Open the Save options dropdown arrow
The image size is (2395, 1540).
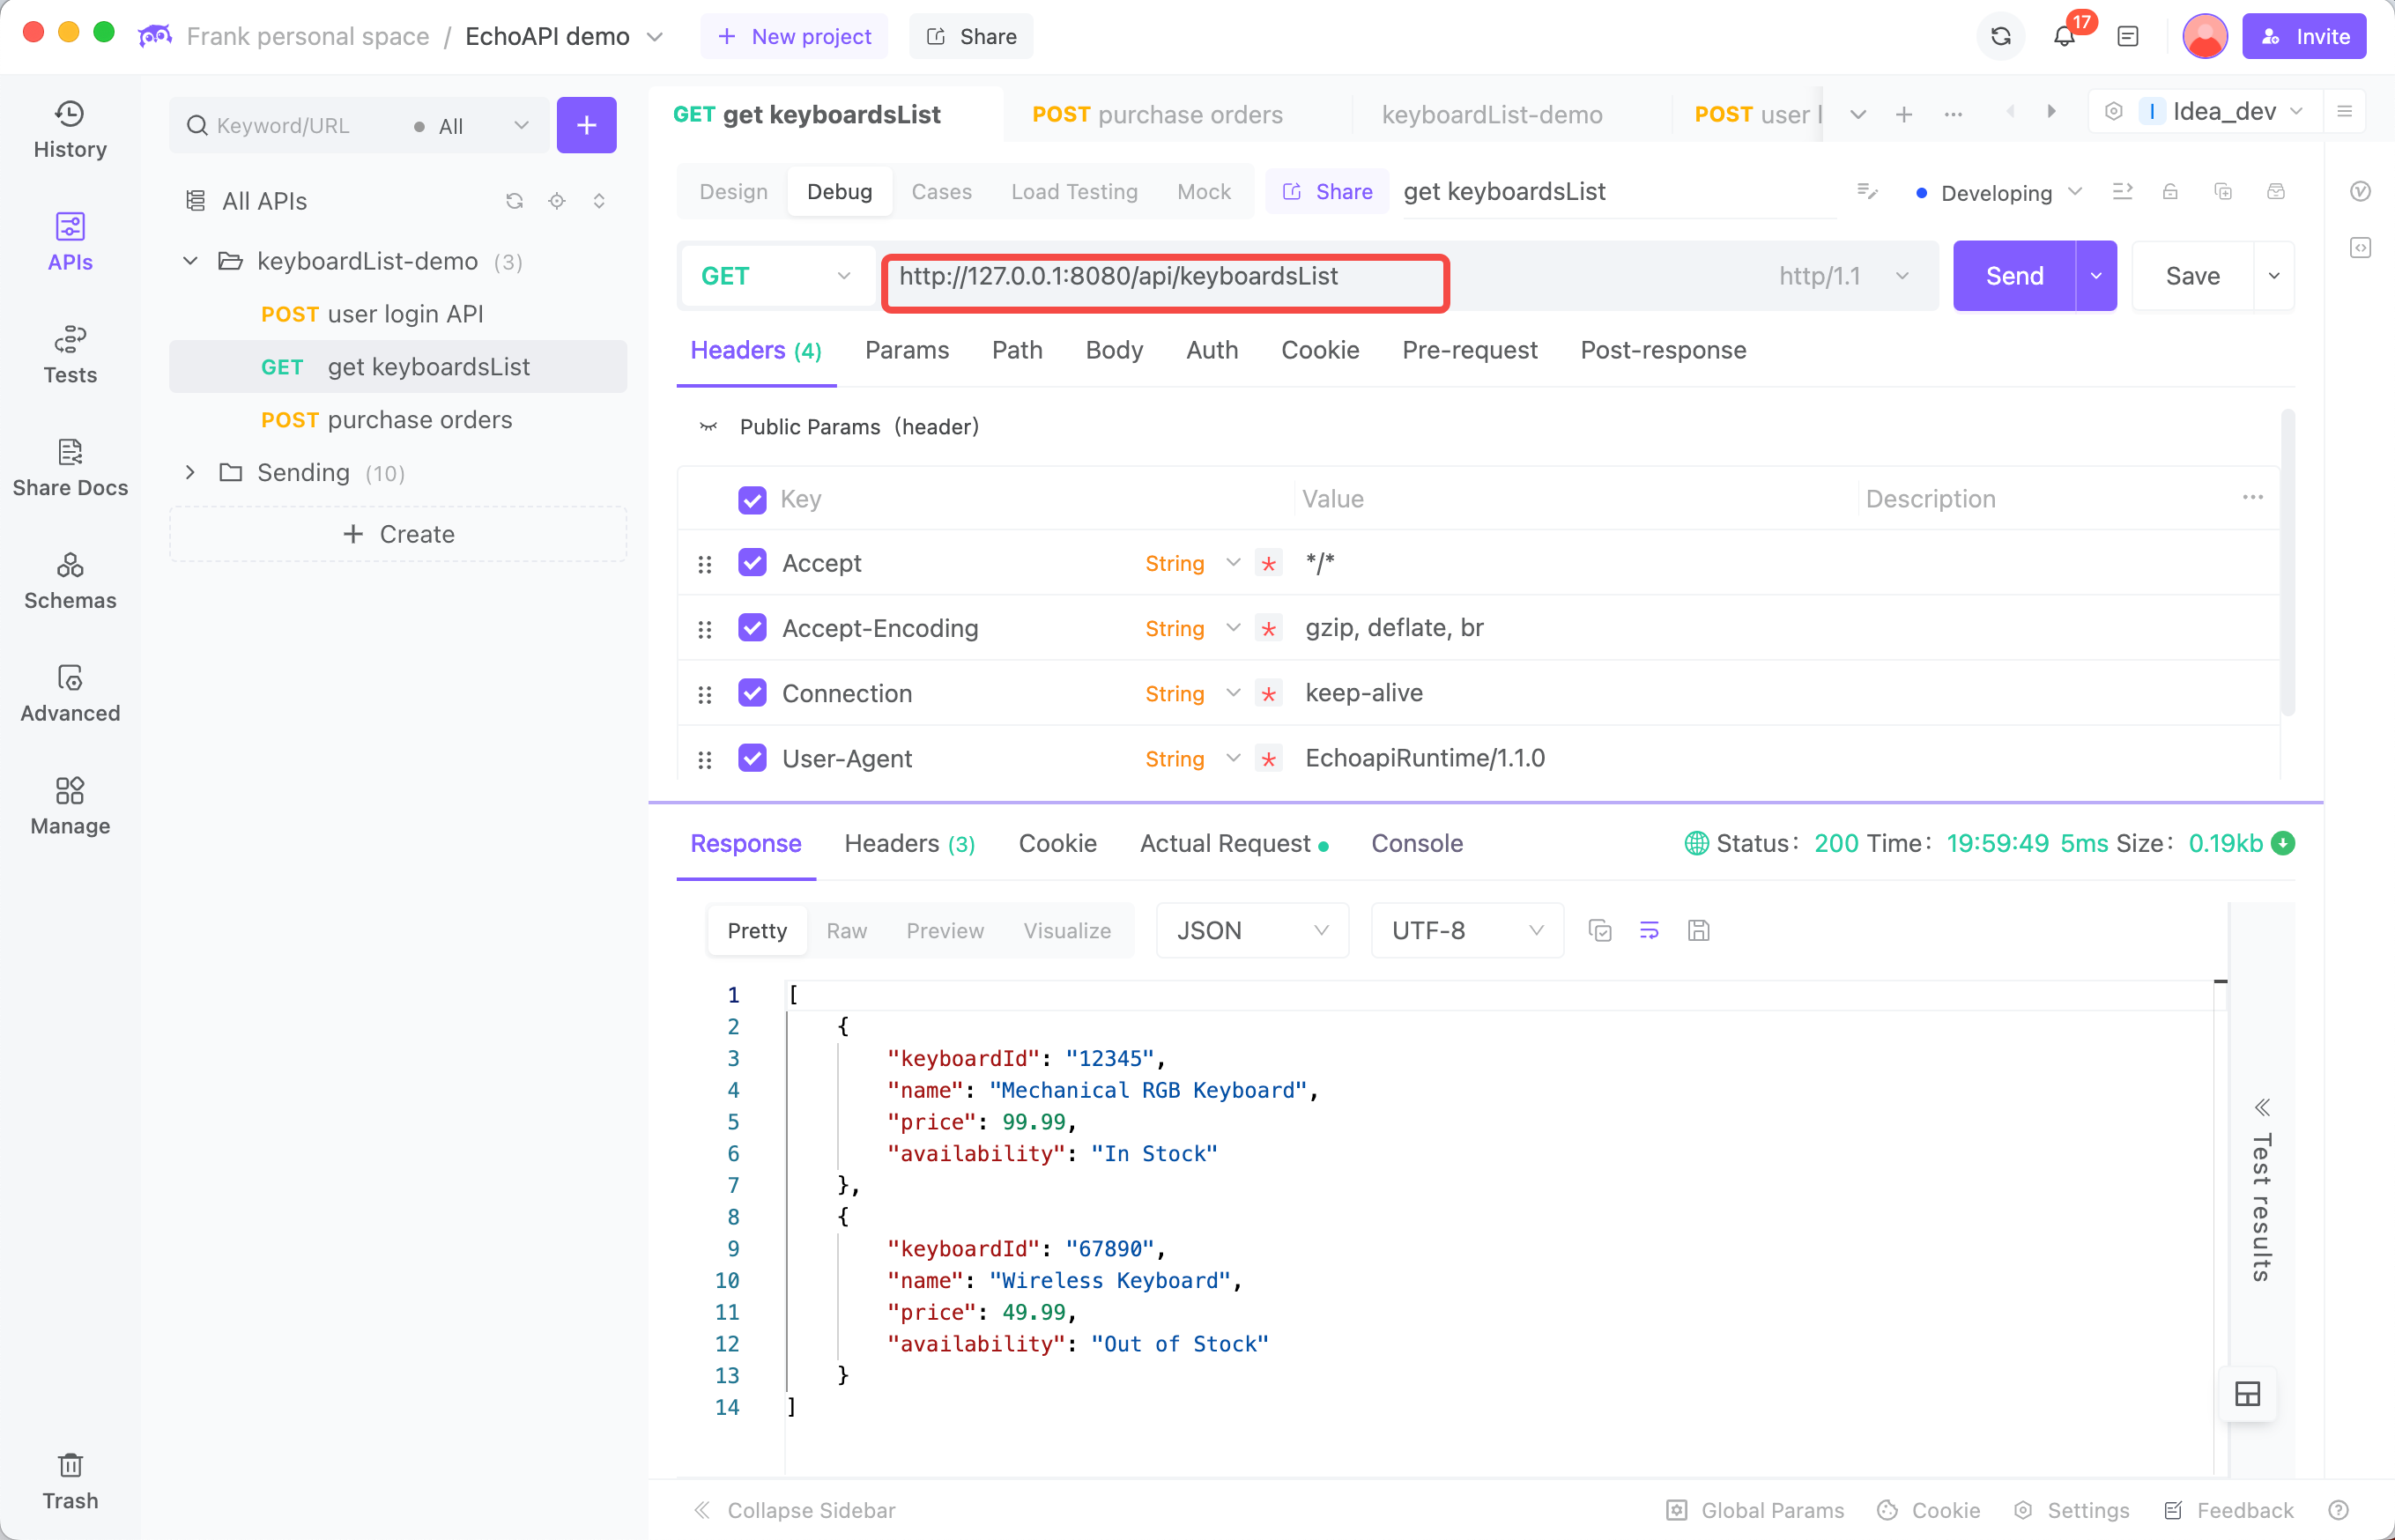(x=2273, y=276)
